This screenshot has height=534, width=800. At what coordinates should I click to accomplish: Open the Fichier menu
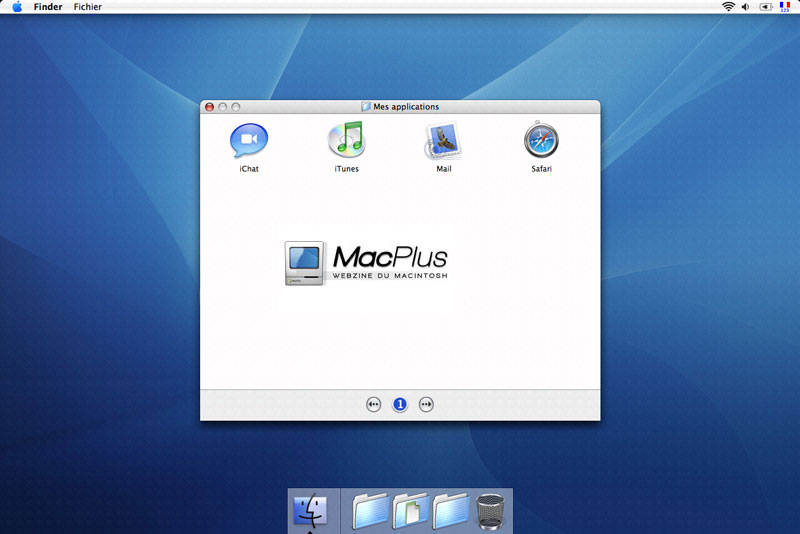click(87, 7)
